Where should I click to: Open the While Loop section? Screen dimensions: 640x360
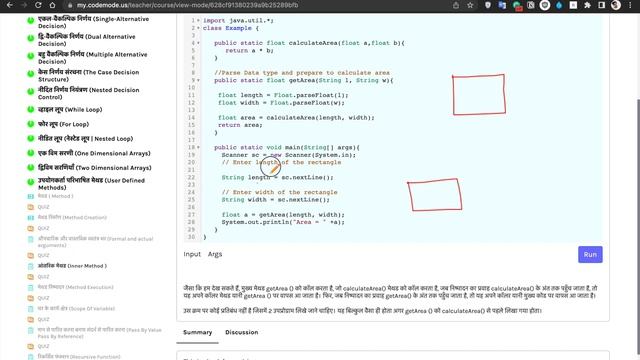[x=70, y=109]
